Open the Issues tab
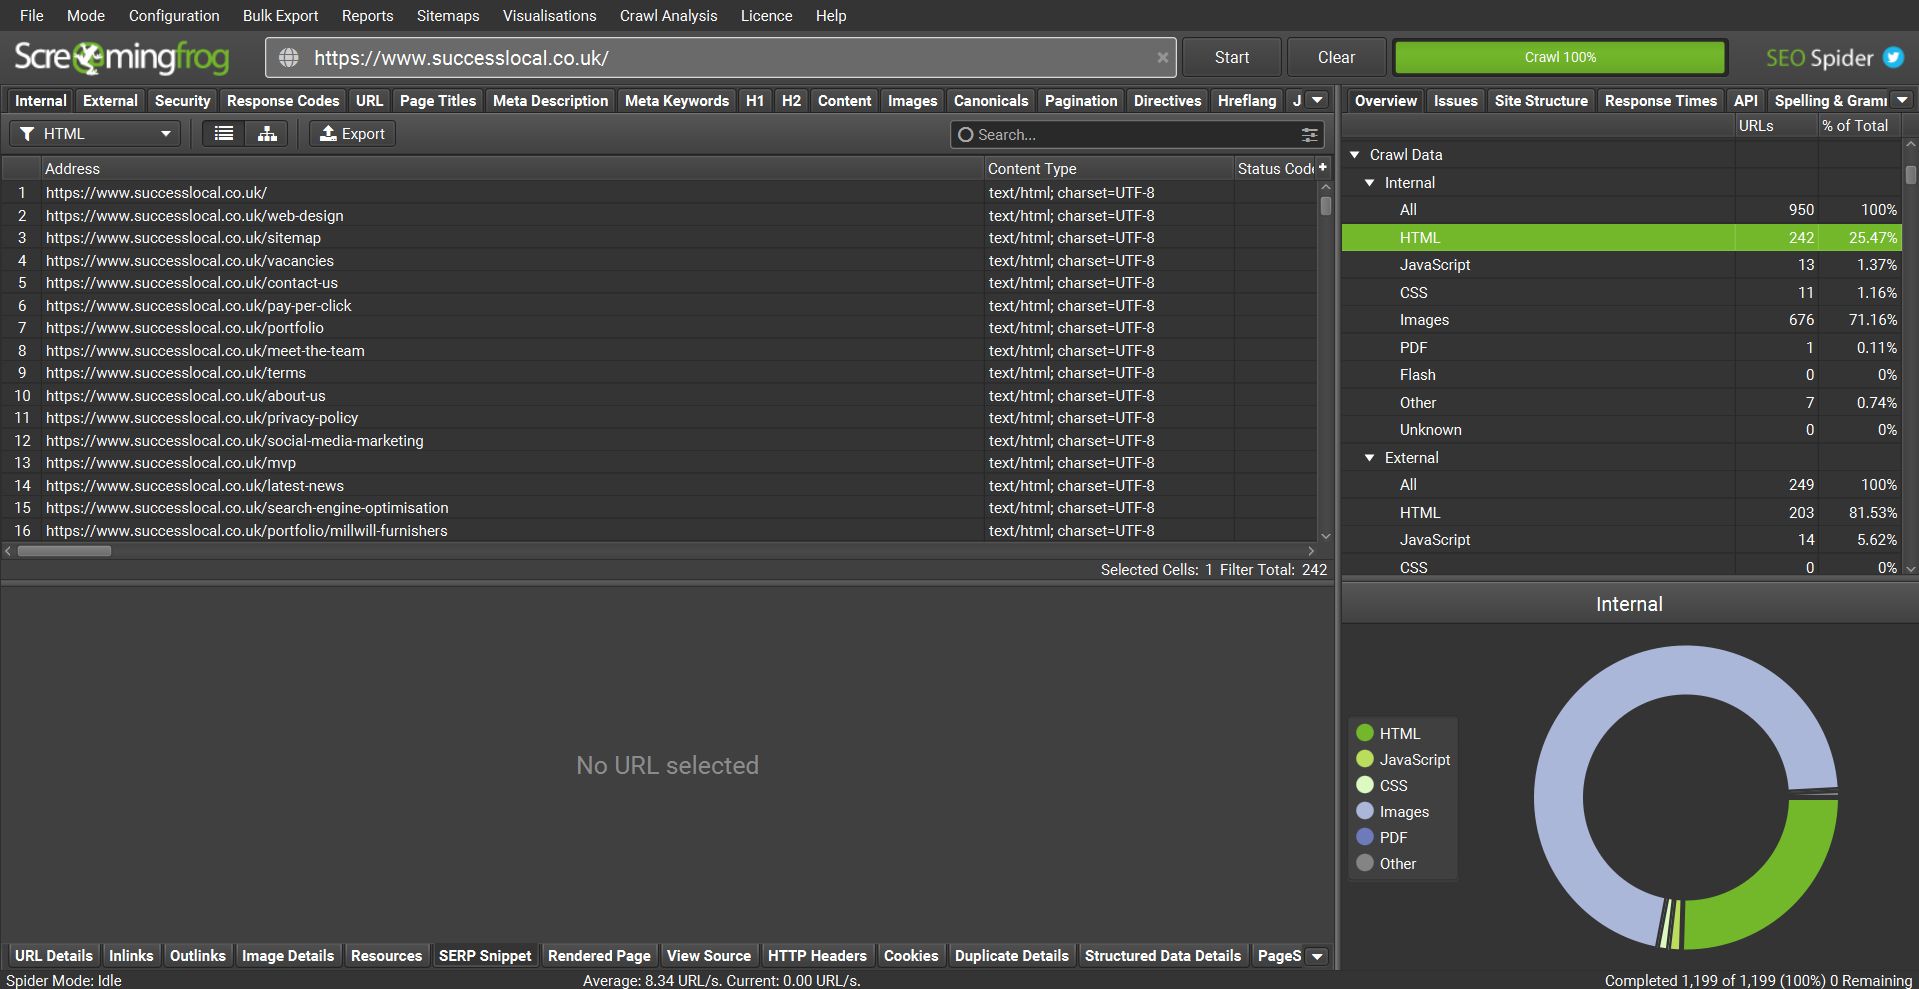Viewport: 1919px width, 989px height. [x=1455, y=101]
